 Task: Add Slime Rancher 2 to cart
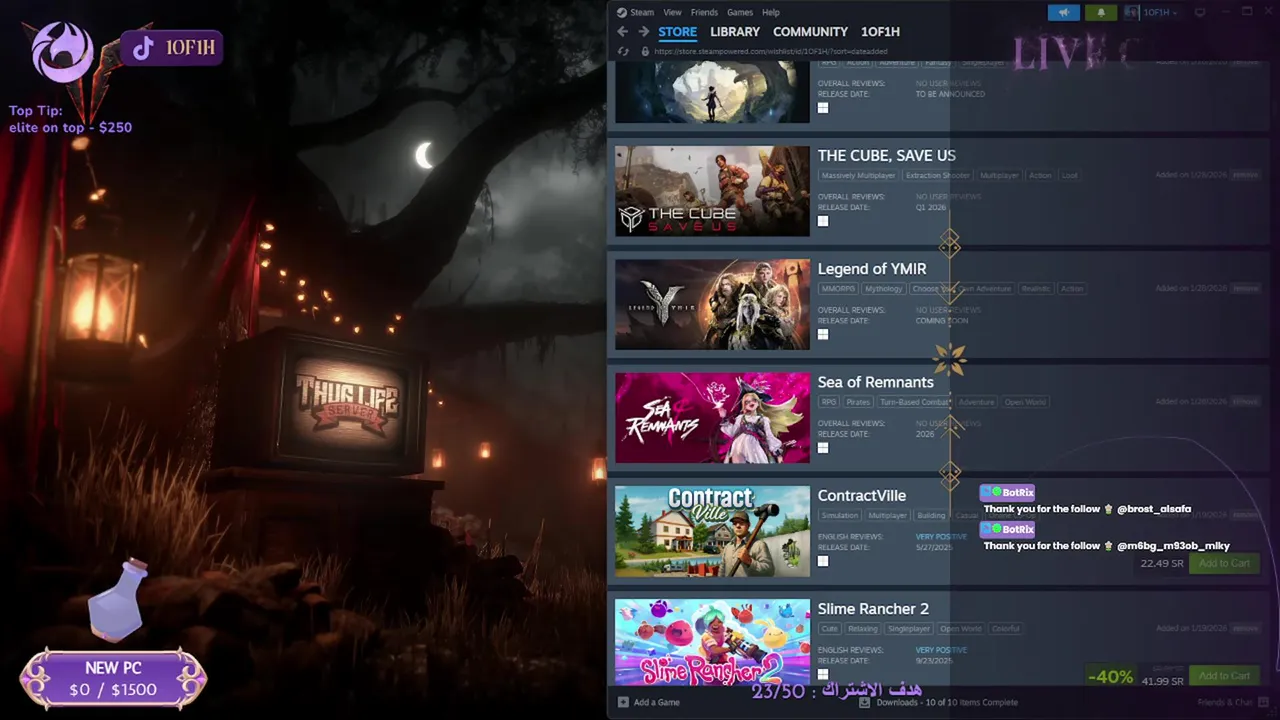pyautogui.click(x=1224, y=676)
